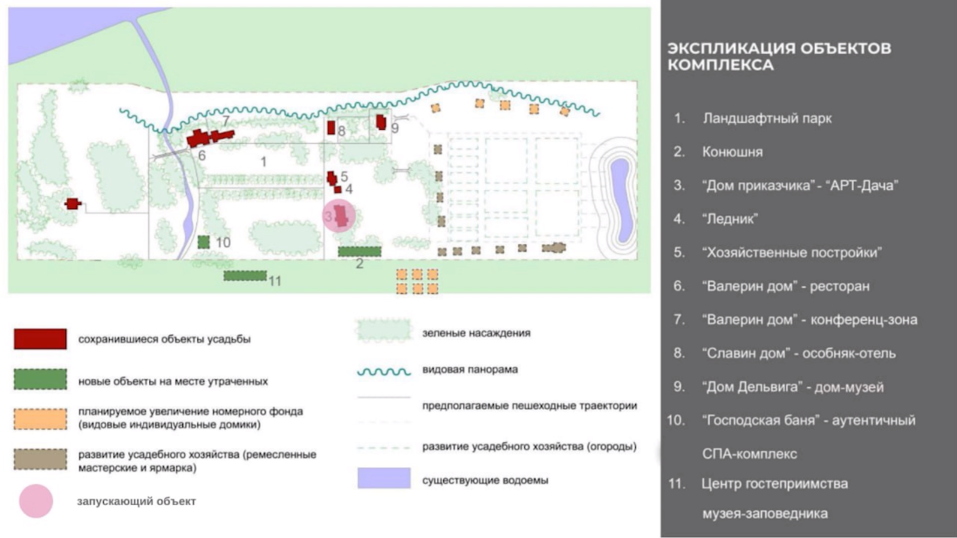The height and width of the screenshot is (538, 957).
Task: Select the green building numbered 10
Action: click(x=203, y=242)
